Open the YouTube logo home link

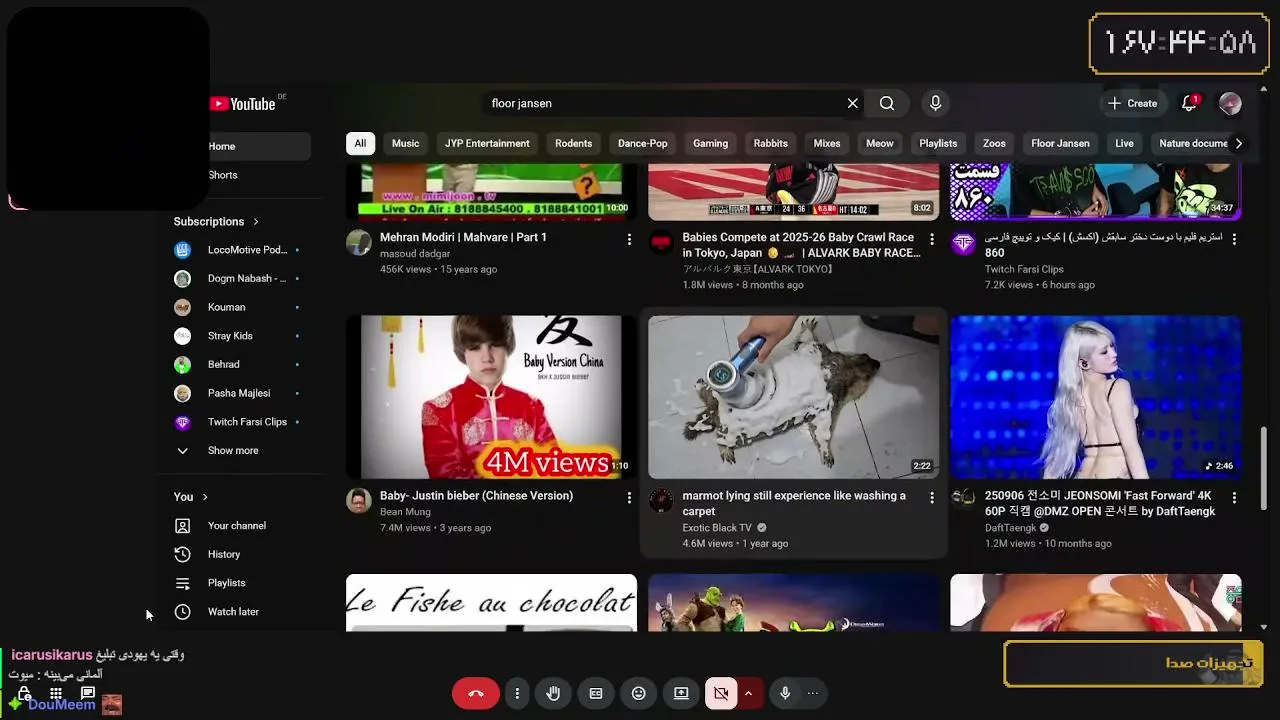(x=242, y=104)
